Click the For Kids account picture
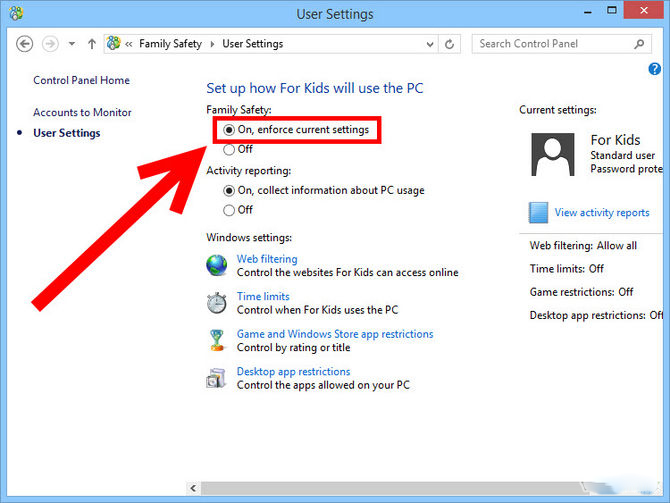 (x=552, y=154)
